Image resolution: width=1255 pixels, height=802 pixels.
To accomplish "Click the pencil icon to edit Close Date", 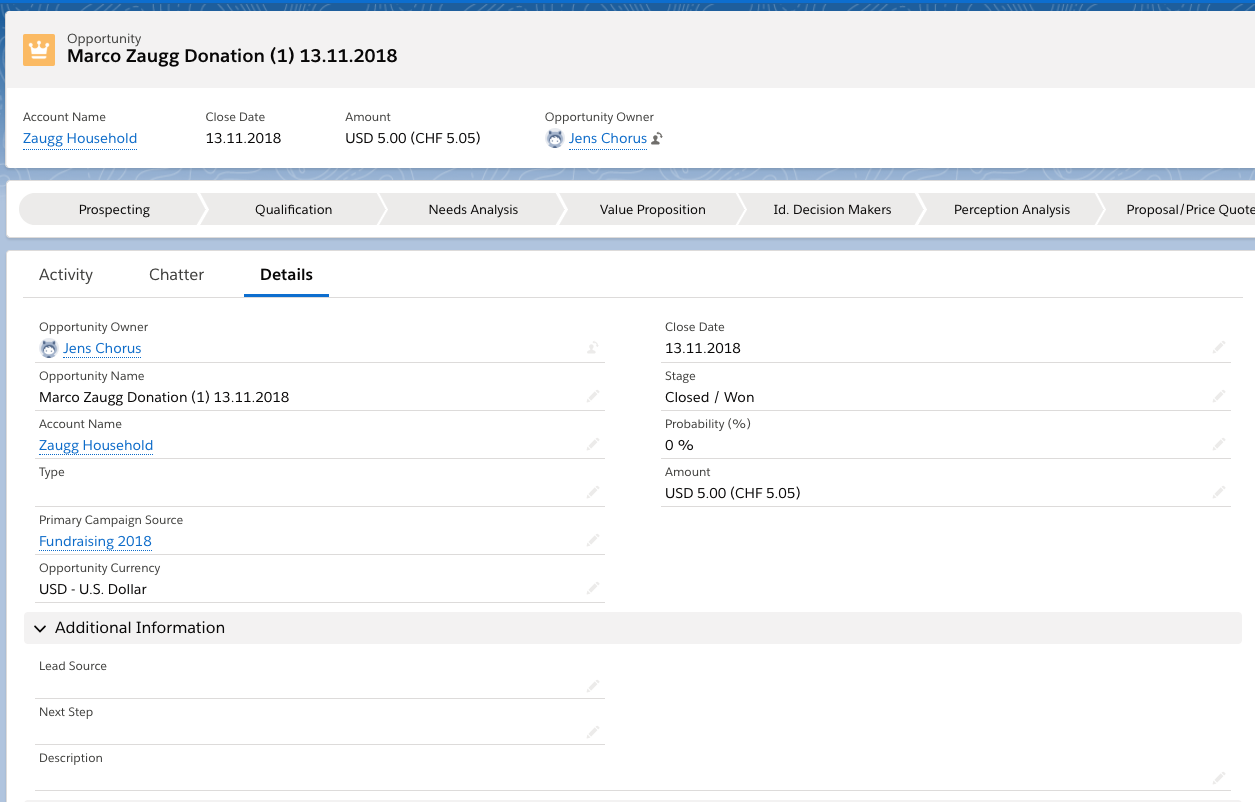I will (x=1219, y=345).
